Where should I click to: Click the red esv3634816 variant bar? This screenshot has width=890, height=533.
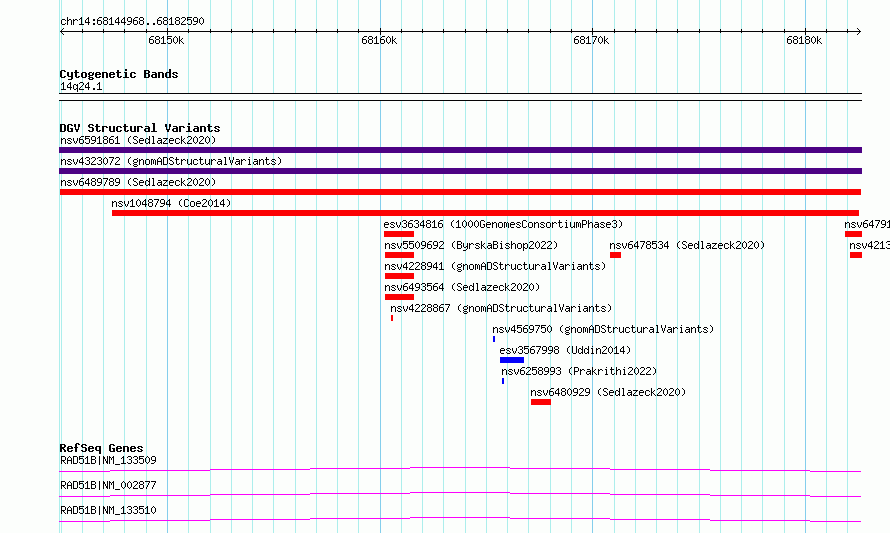point(399,234)
